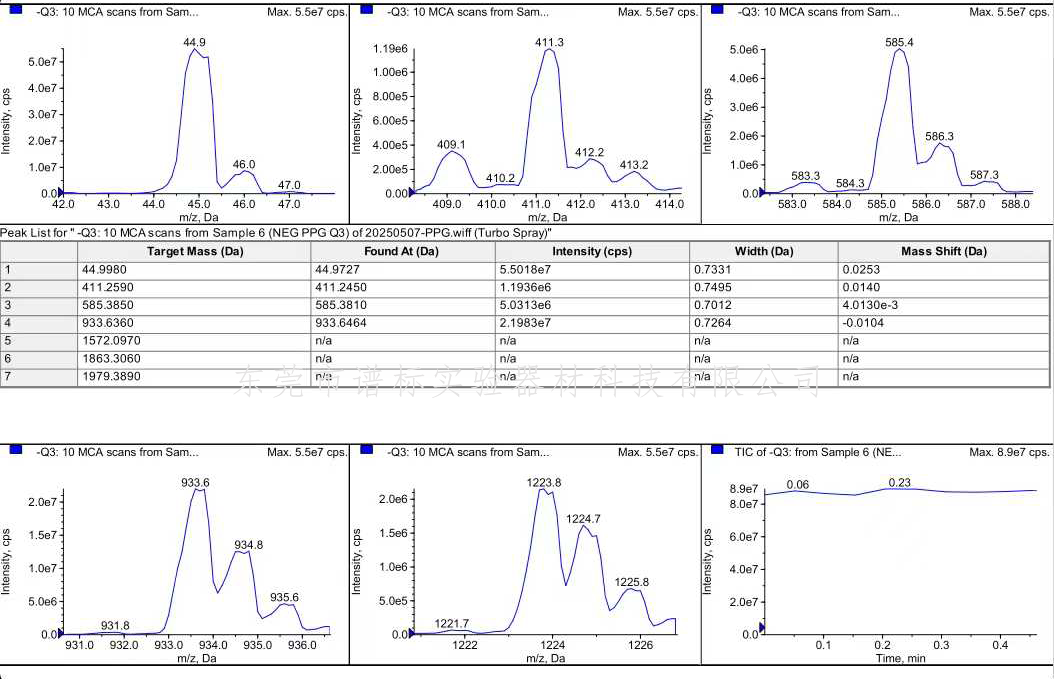The width and height of the screenshot is (1054, 679).
Task: Click the Width (Da) column header
Action: click(x=763, y=251)
